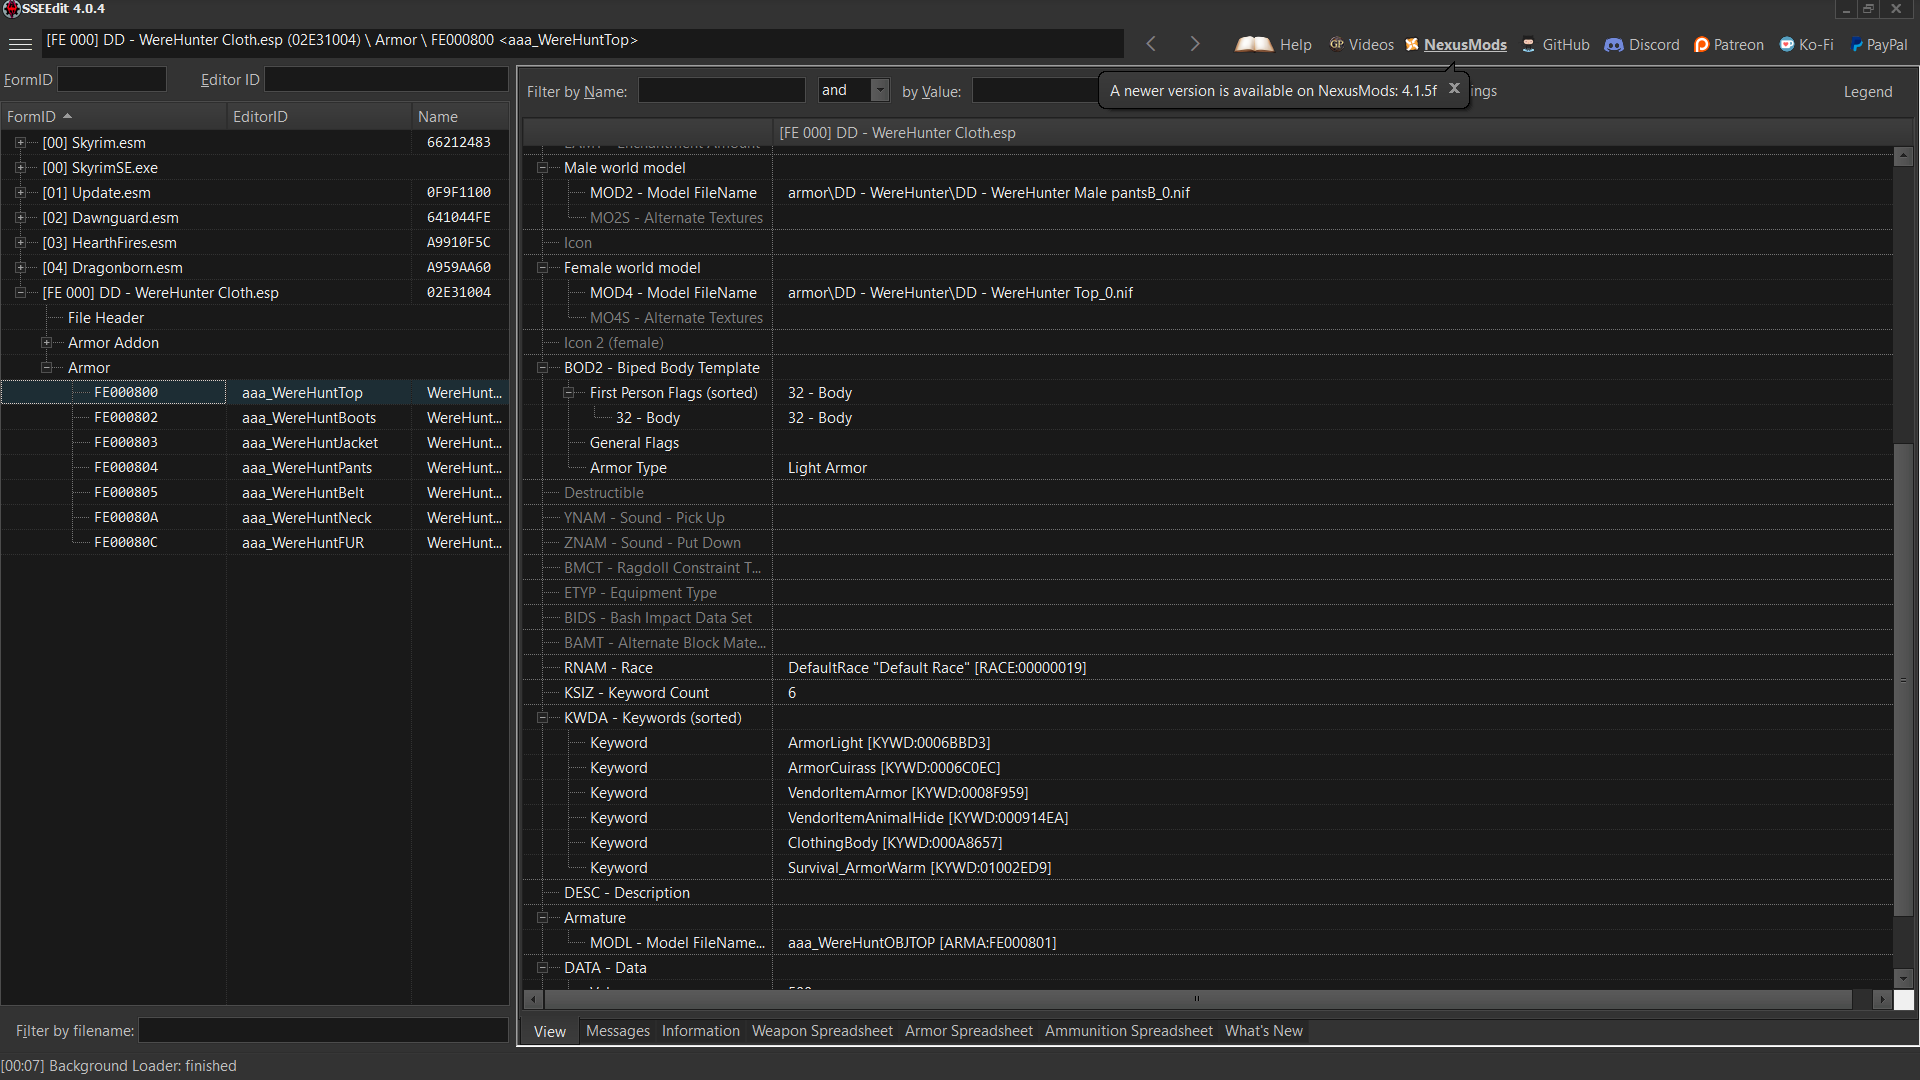Collapse DATA - Data section

pos(543,967)
